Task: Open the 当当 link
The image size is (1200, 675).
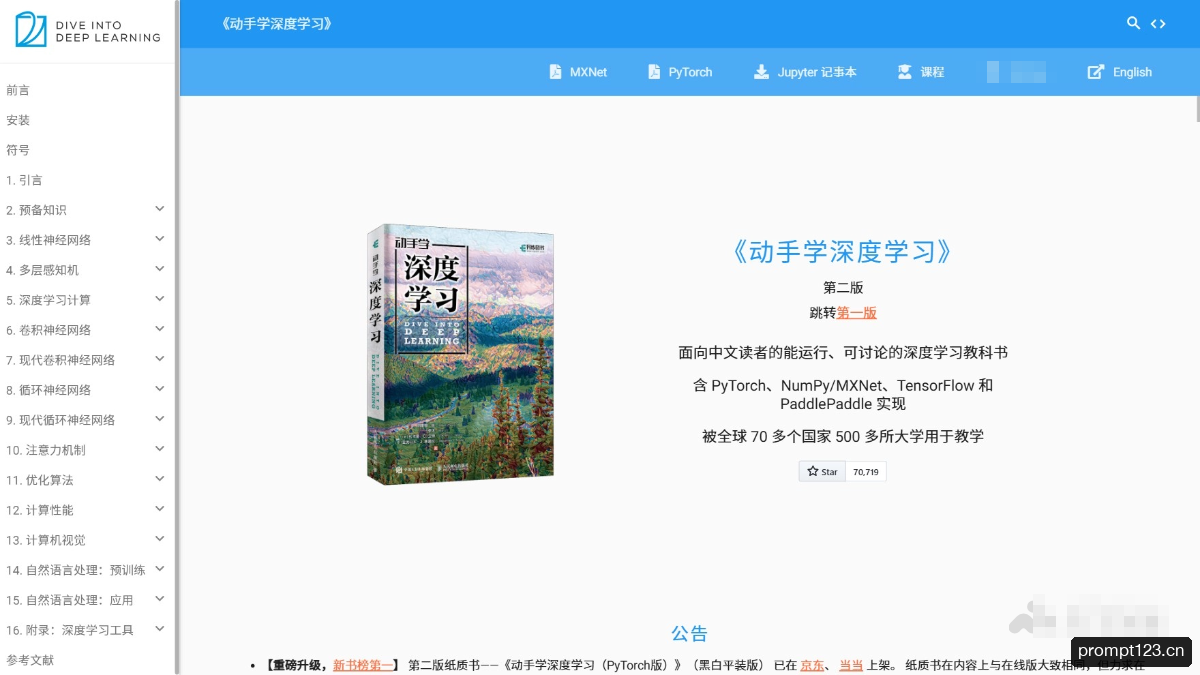Action: coord(850,665)
